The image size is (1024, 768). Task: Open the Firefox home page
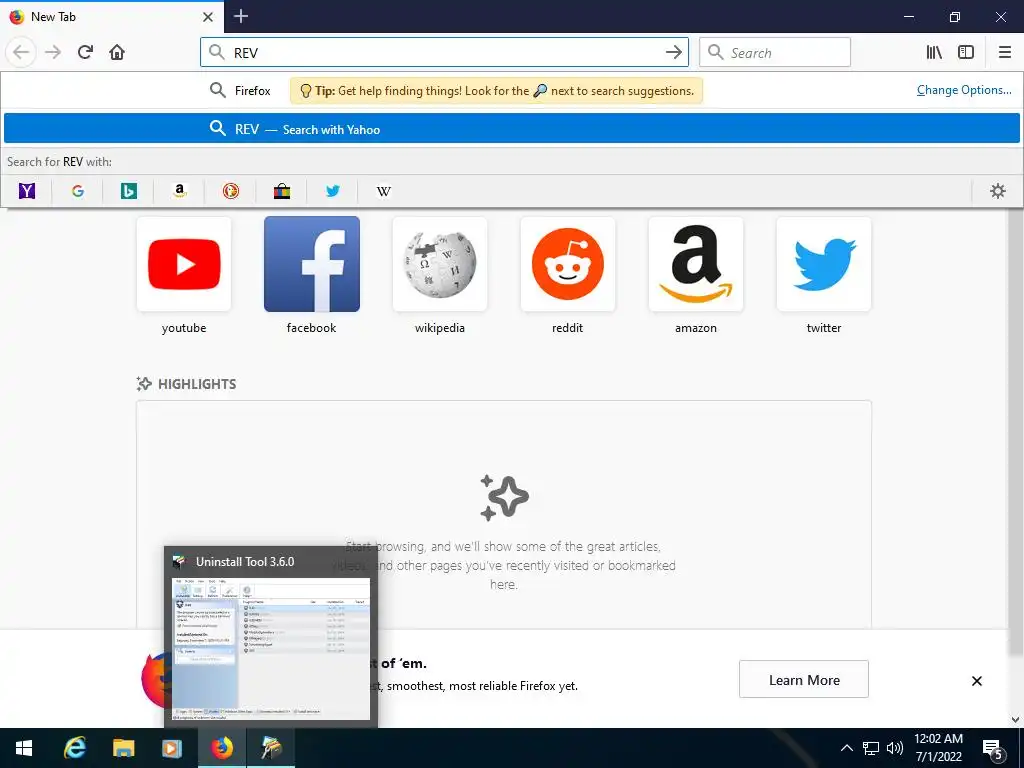pyautogui.click(x=117, y=52)
